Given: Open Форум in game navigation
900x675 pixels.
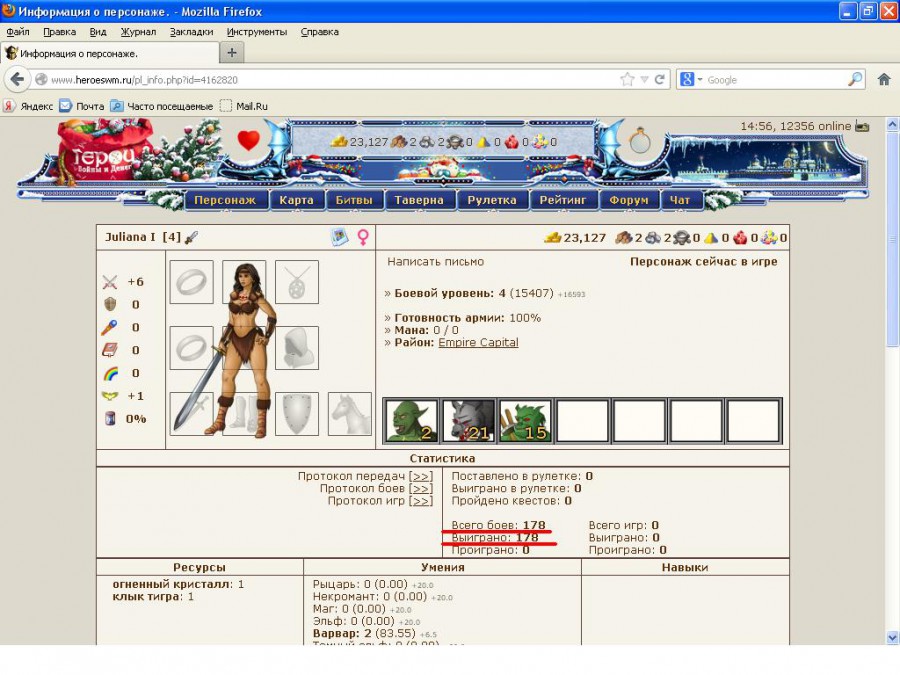Looking at the screenshot, I should pos(629,200).
